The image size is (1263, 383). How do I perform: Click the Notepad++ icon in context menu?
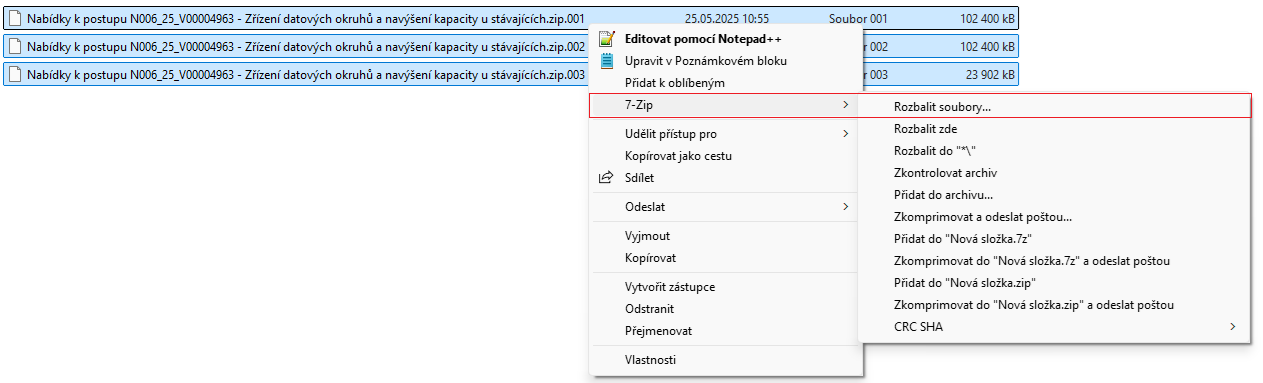pyautogui.click(x=605, y=39)
